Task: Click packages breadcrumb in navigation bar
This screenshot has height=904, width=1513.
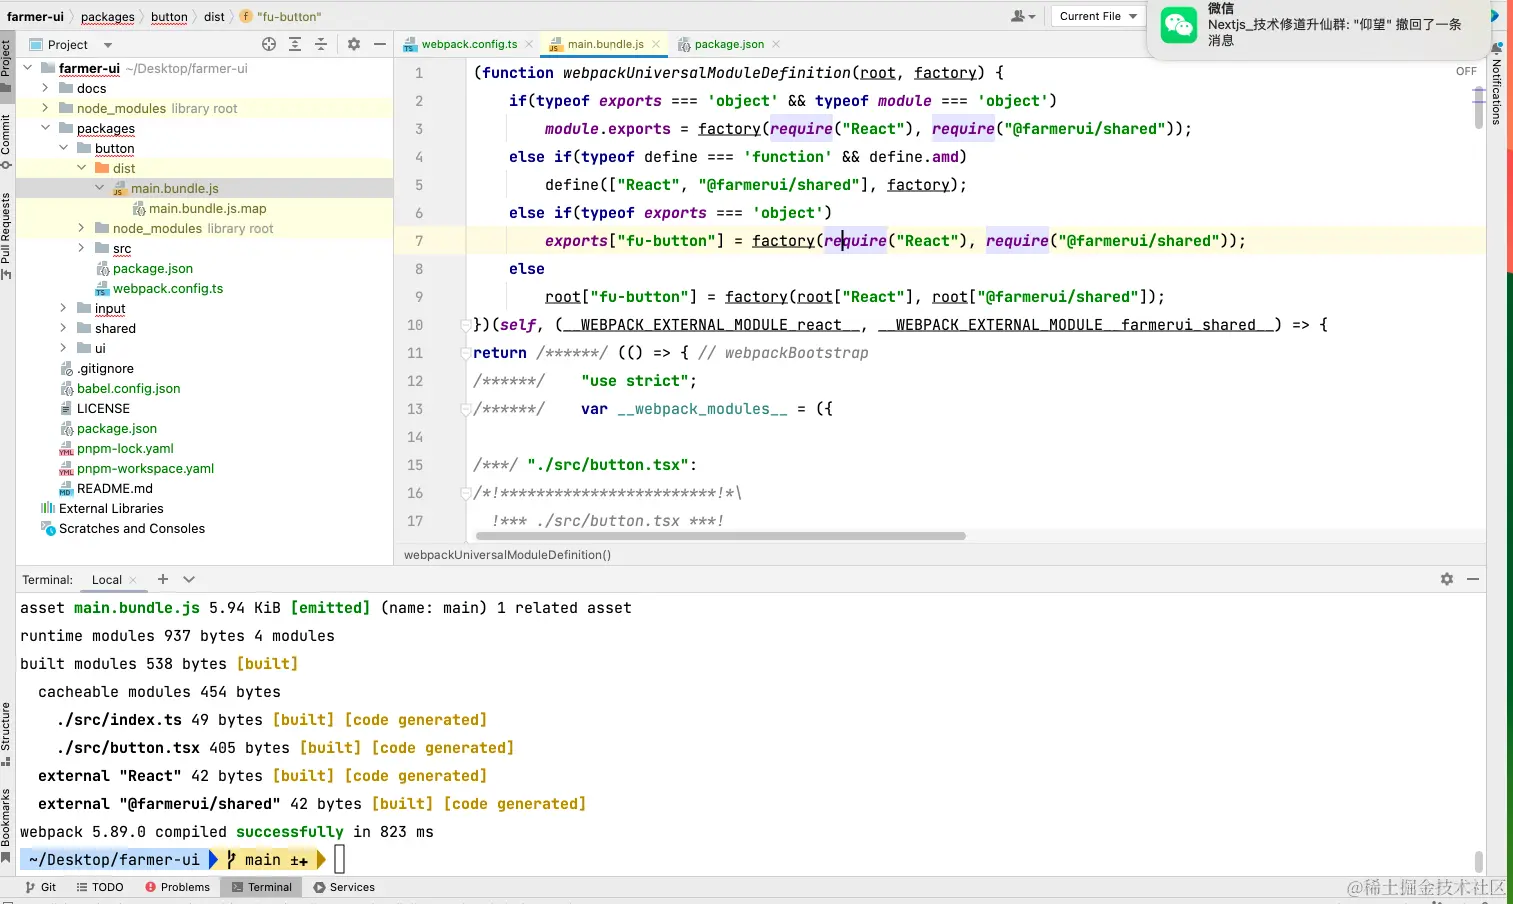Action: tap(107, 17)
